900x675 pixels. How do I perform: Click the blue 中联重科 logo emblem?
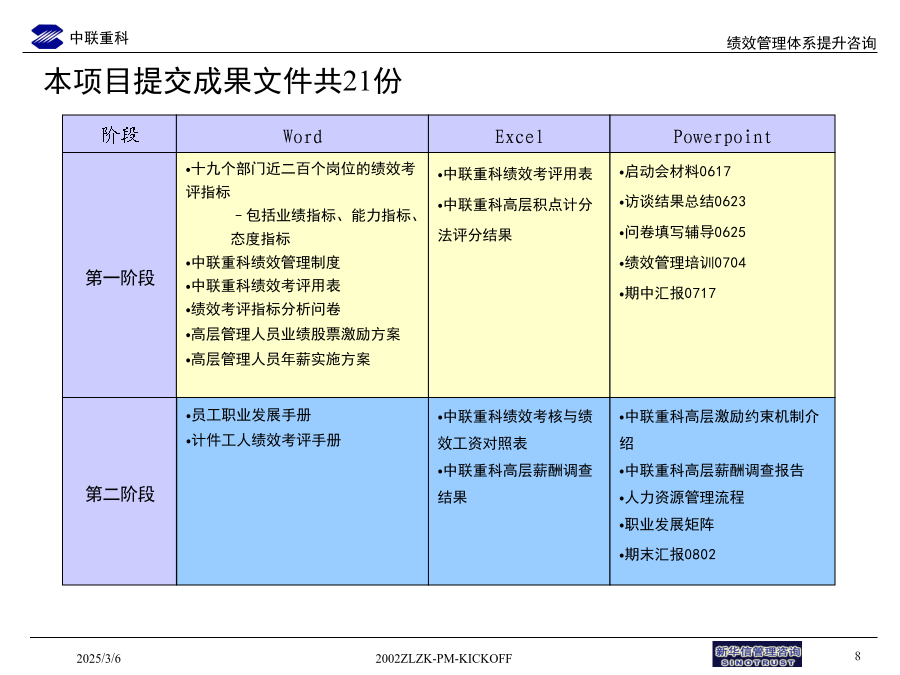tap(47, 37)
